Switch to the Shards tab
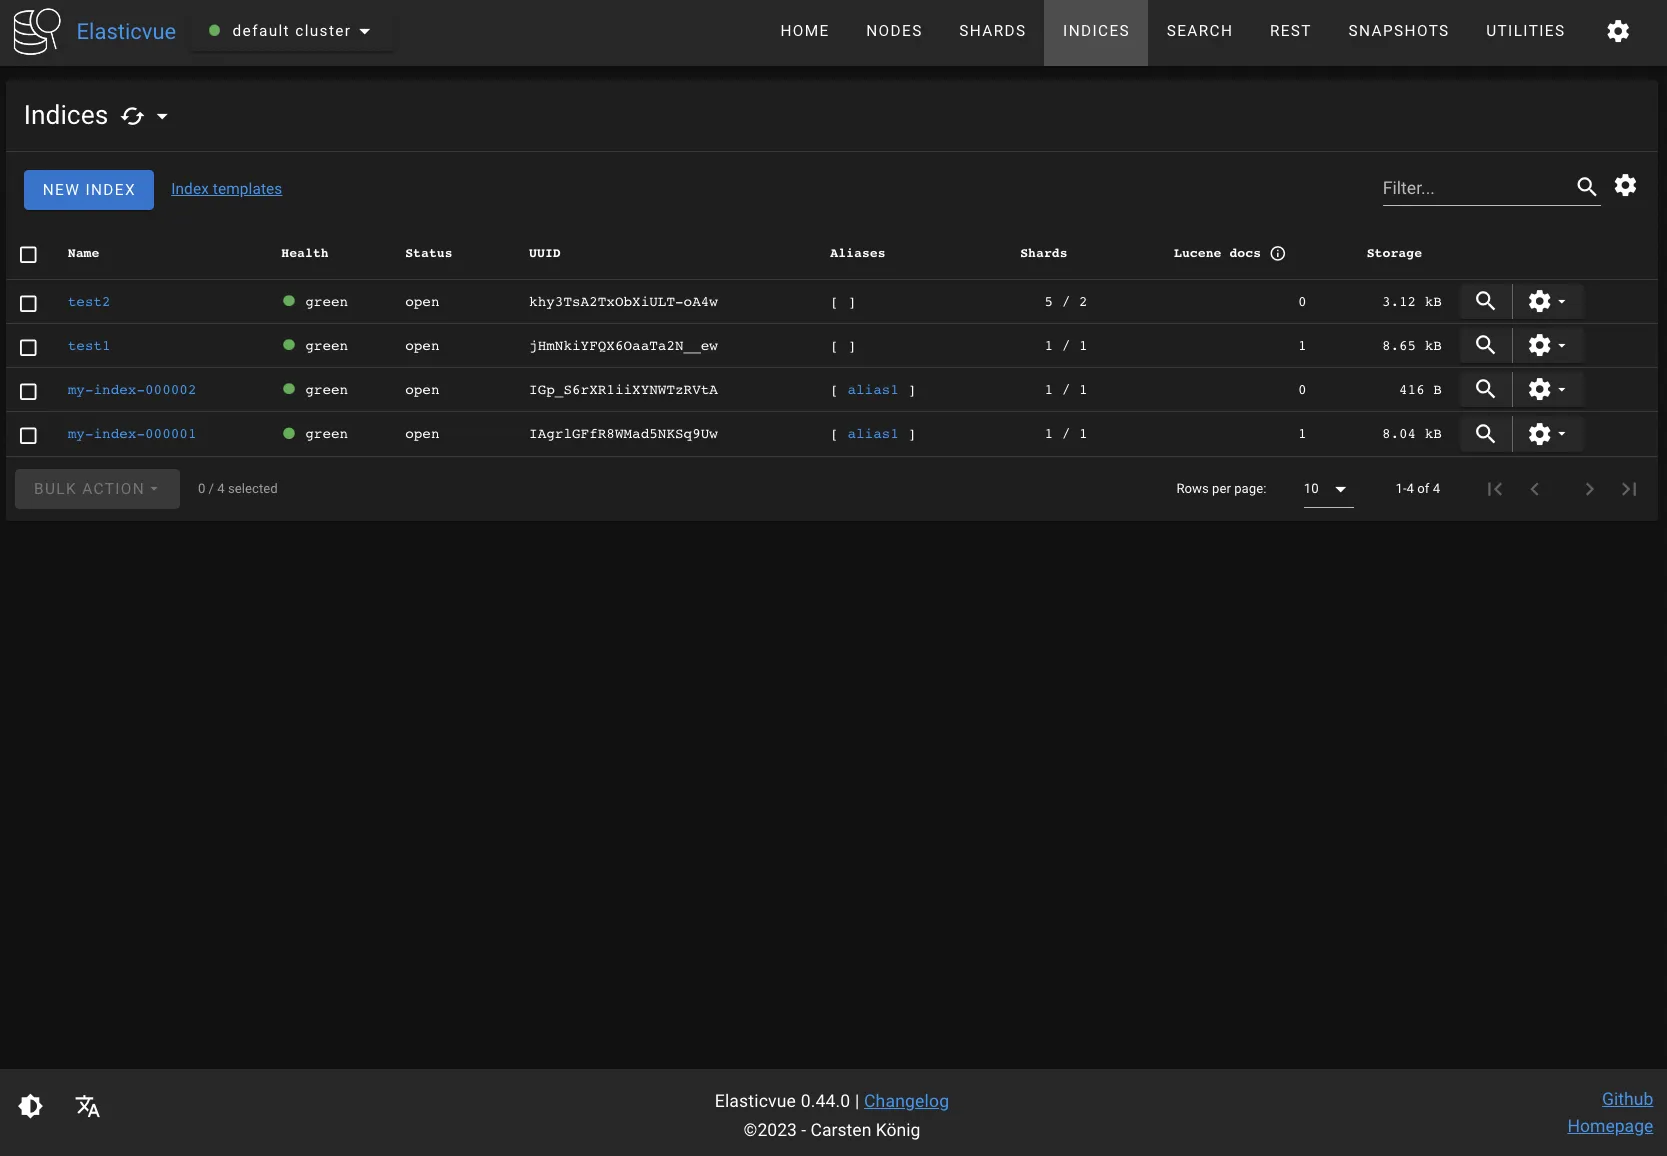1667x1156 pixels. pos(992,31)
